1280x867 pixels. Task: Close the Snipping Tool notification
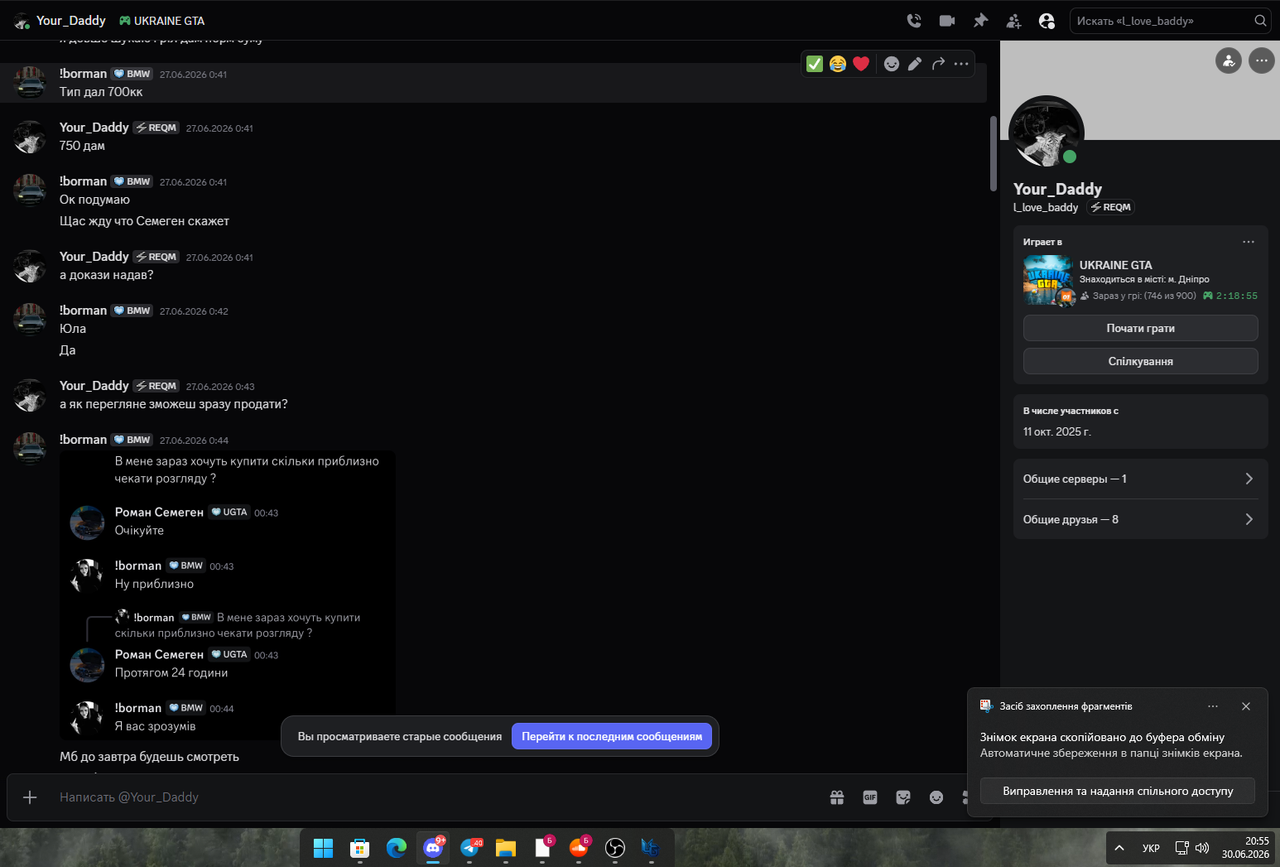pyautogui.click(x=1245, y=706)
